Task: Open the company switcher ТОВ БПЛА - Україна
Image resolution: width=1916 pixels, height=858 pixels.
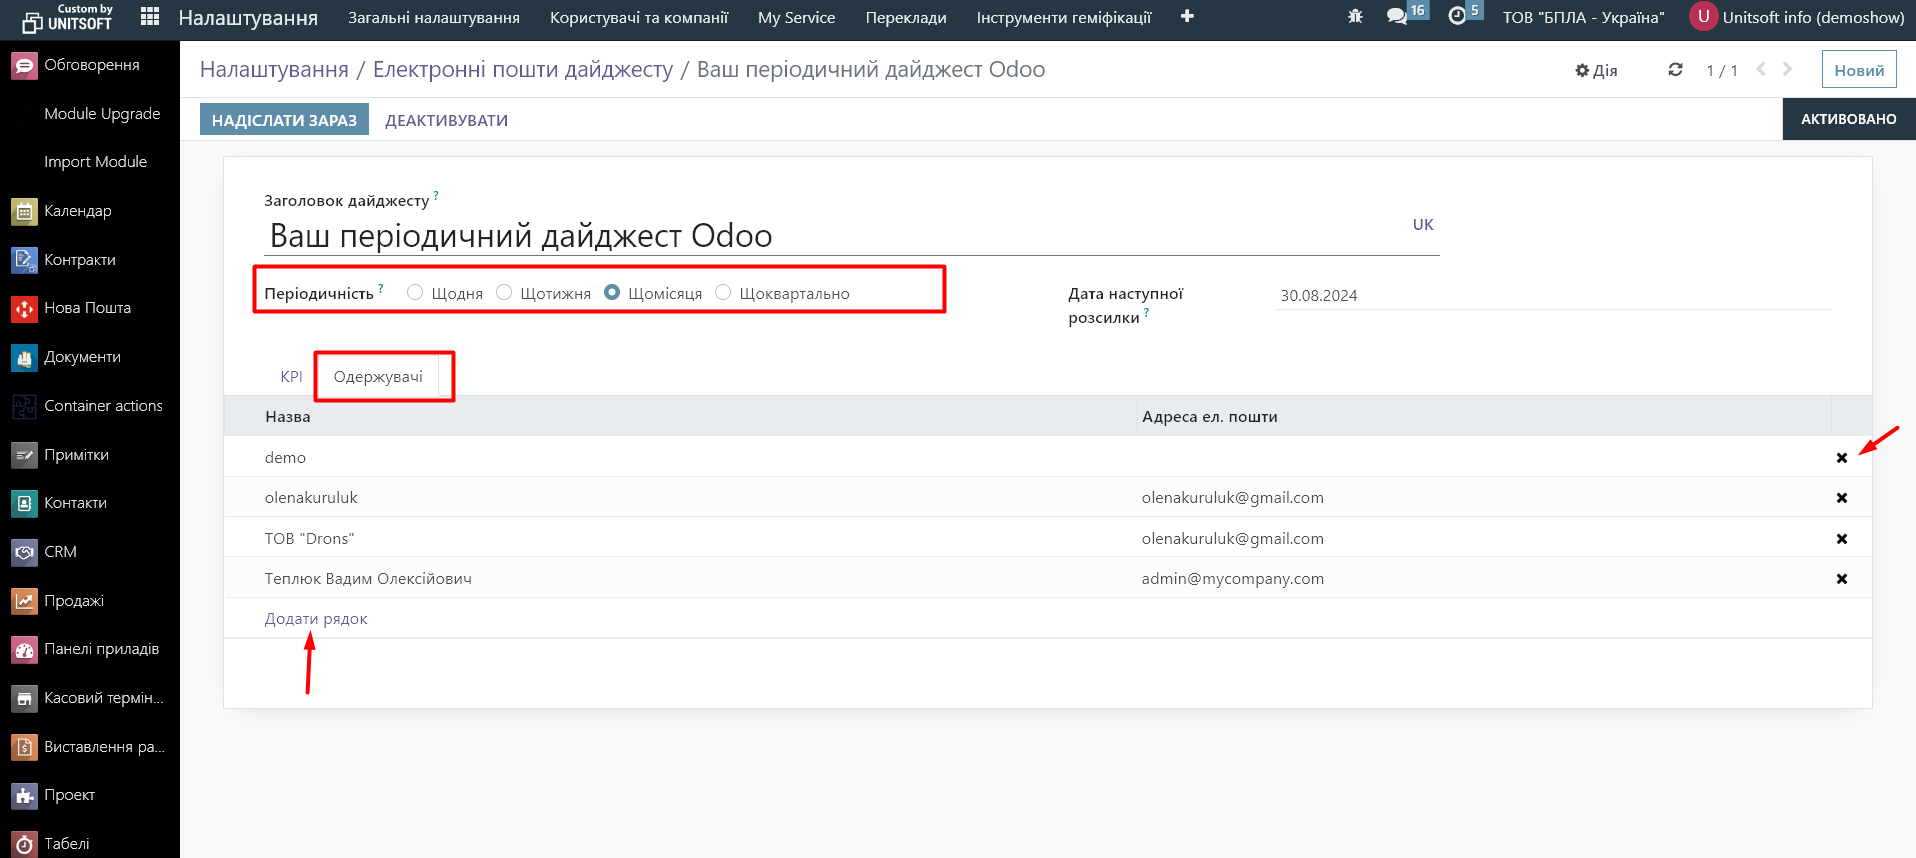Action: click(x=1583, y=17)
